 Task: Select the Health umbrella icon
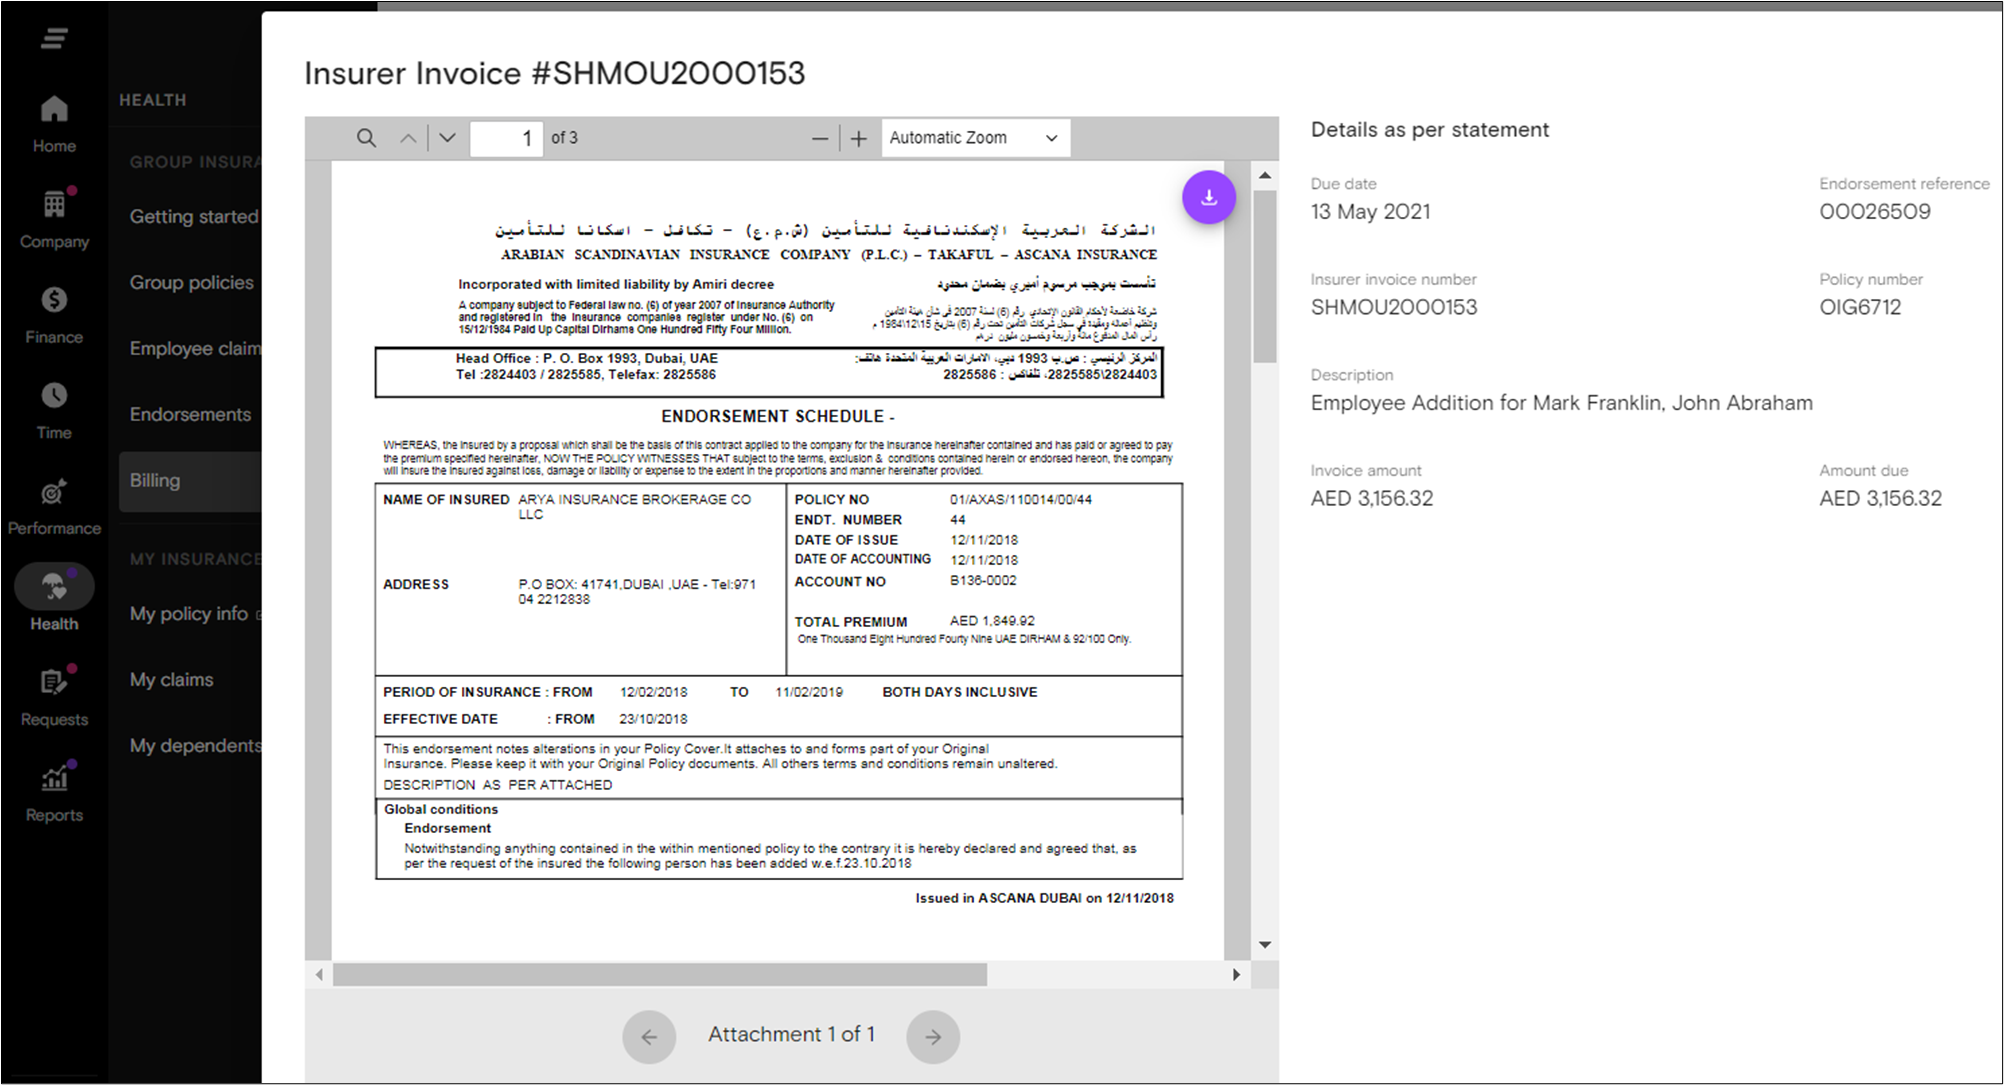click(54, 587)
